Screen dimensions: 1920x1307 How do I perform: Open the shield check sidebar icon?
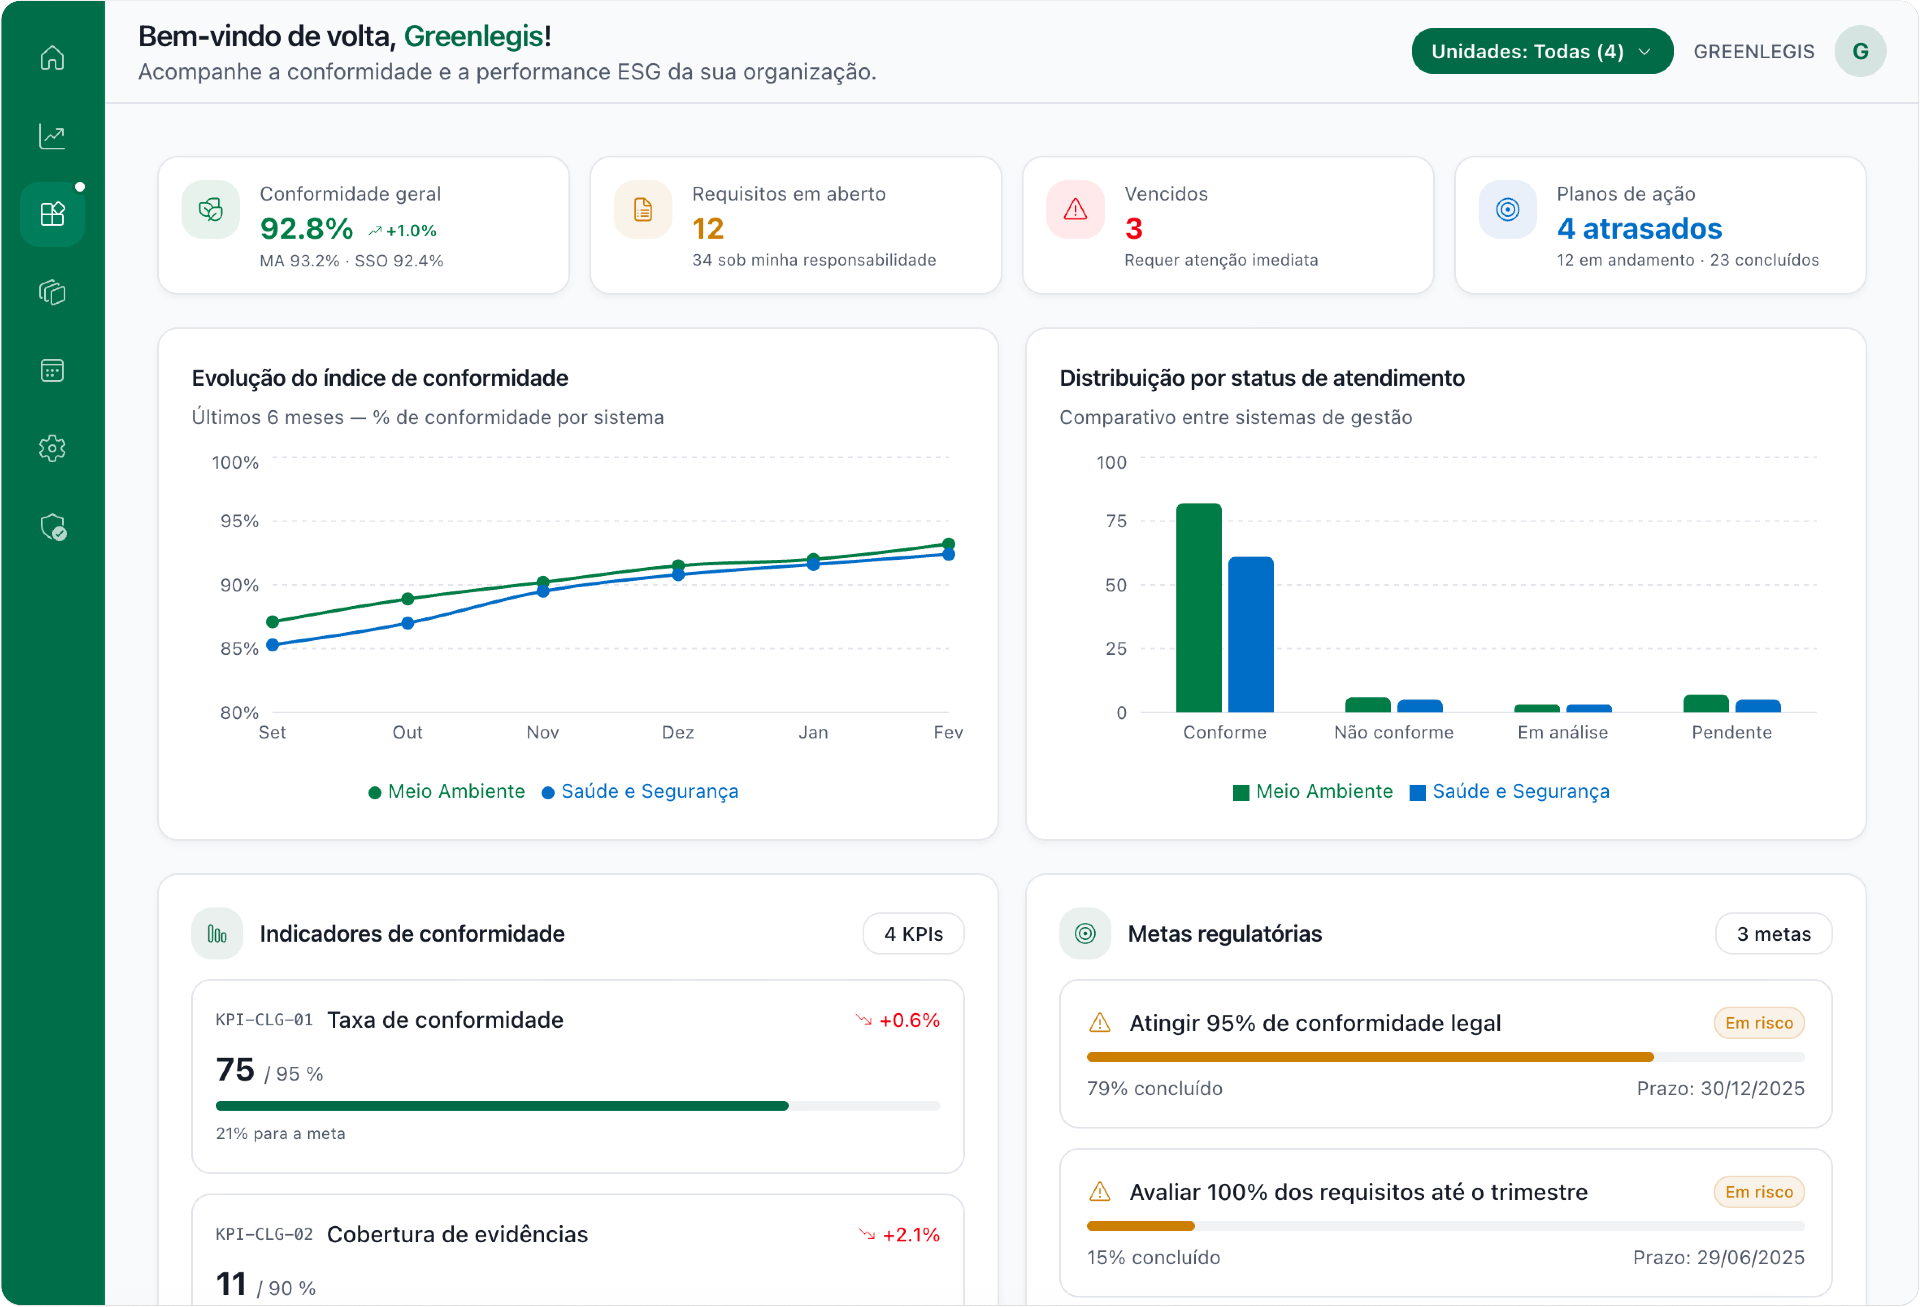click(x=52, y=527)
